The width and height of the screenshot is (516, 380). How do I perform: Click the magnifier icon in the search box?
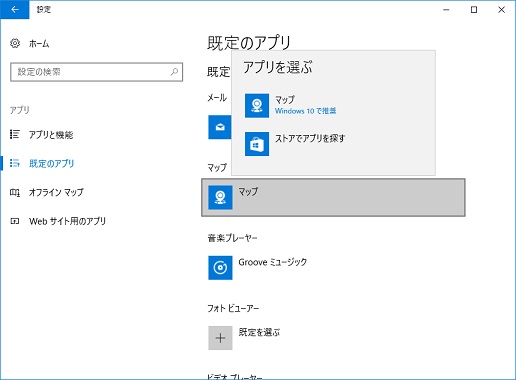[174, 72]
